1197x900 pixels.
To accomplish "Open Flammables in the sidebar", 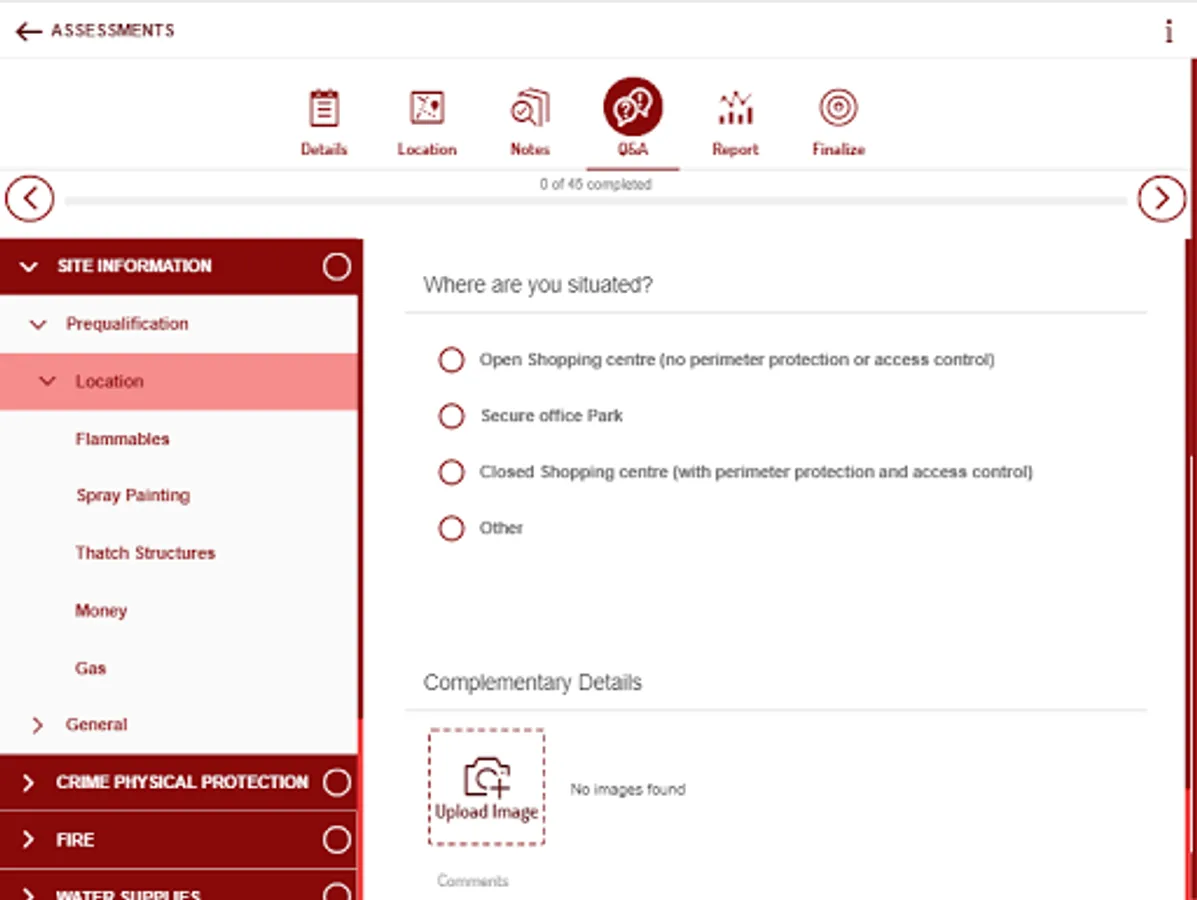I will click(x=122, y=439).
